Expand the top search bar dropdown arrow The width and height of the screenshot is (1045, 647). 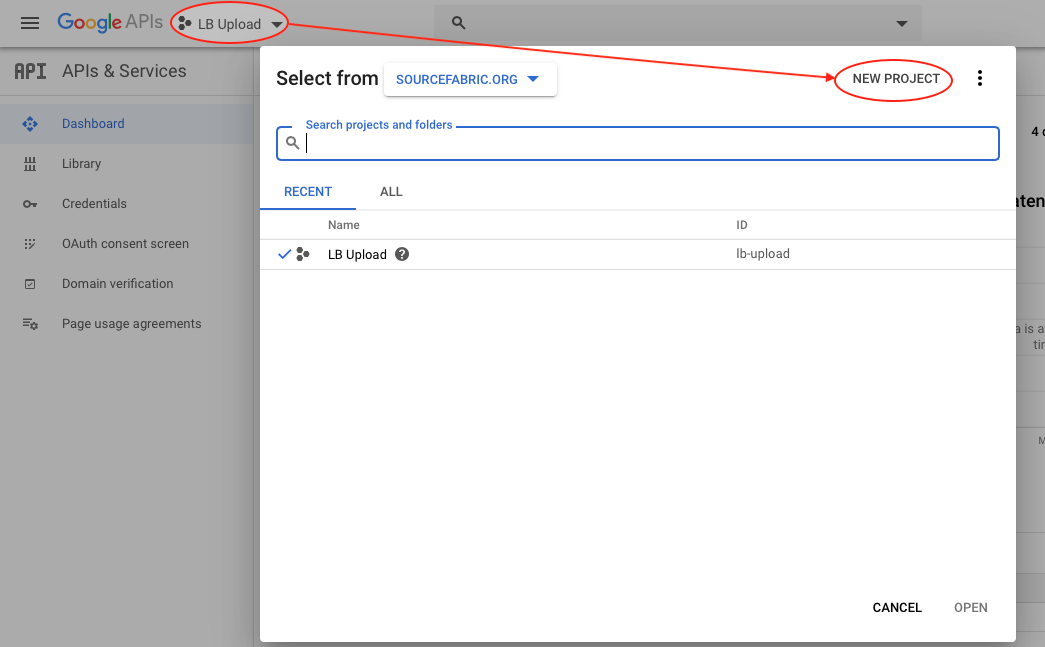[x=902, y=23]
